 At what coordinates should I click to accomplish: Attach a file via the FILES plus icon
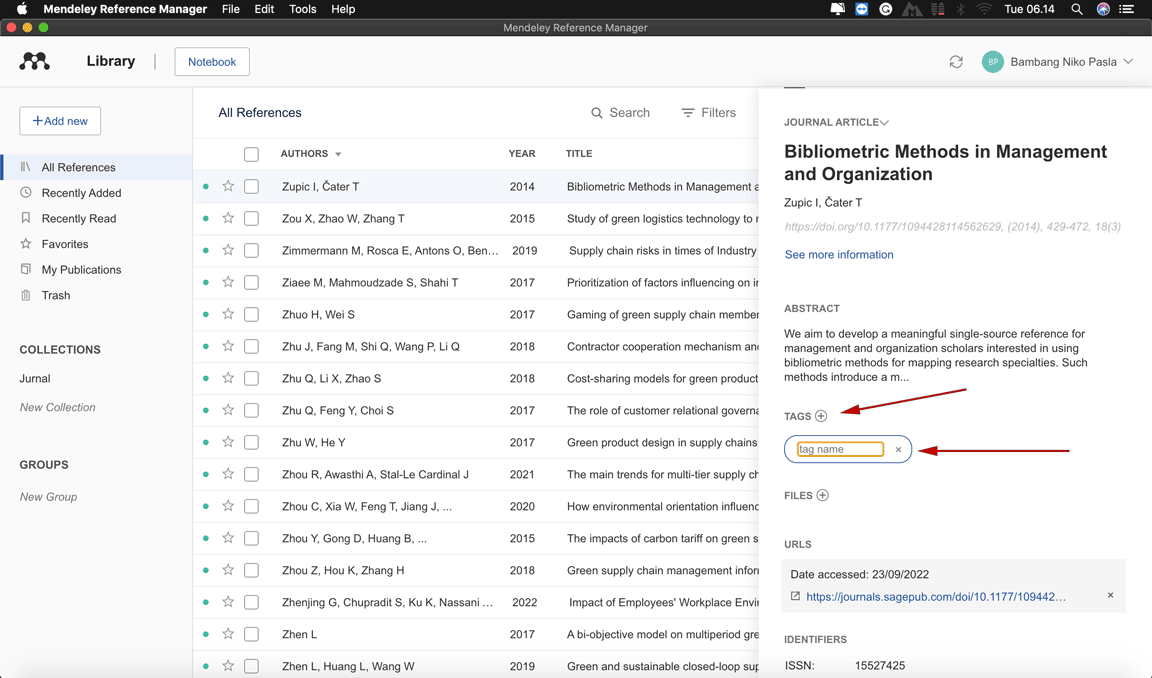pos(822,495)
